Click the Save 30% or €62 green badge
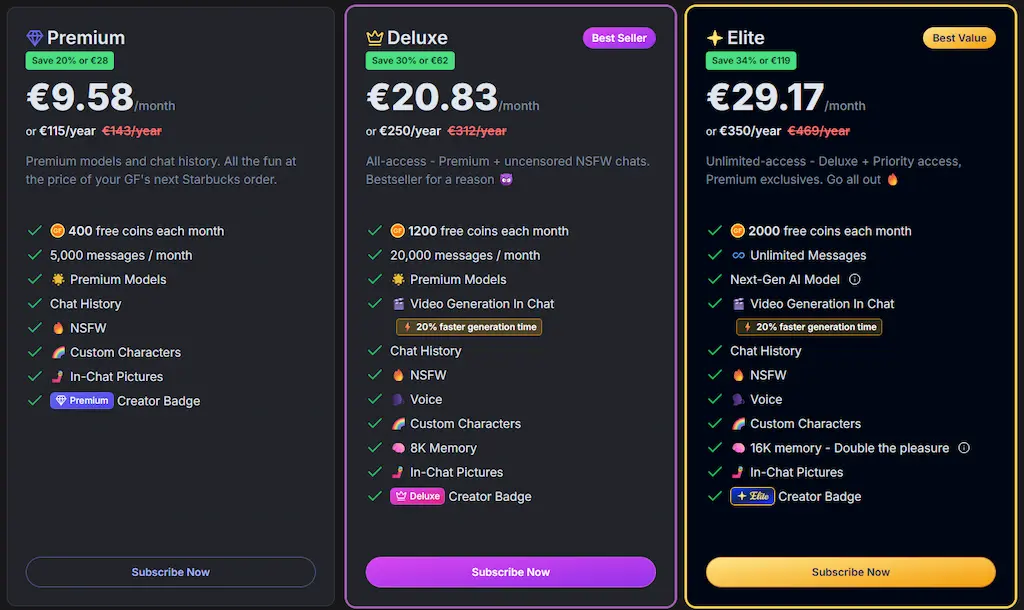The height and width of the screenshot is (610, 1024). coord(410,60)
